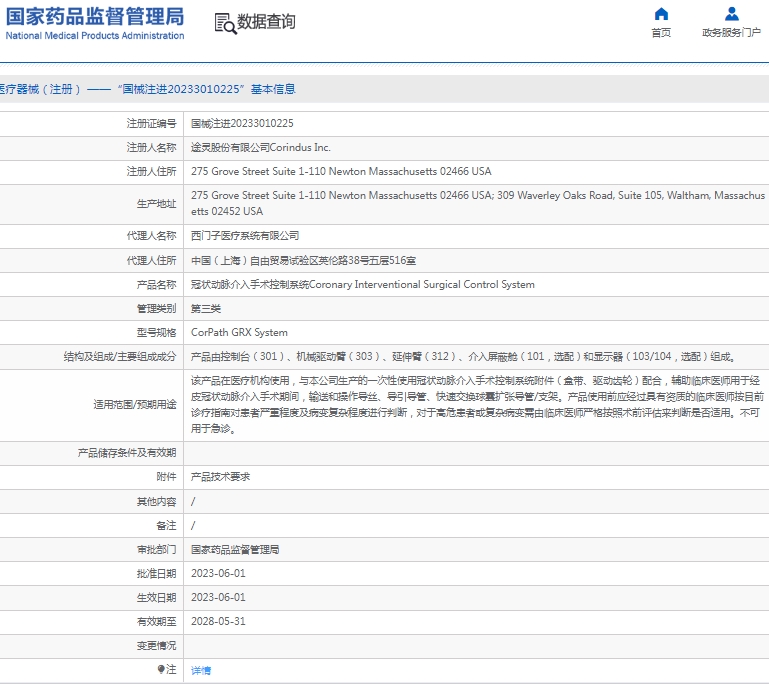Screen dimensions: 769x684
Task: Click the 生产地址 row label
Action: (156, 204)
